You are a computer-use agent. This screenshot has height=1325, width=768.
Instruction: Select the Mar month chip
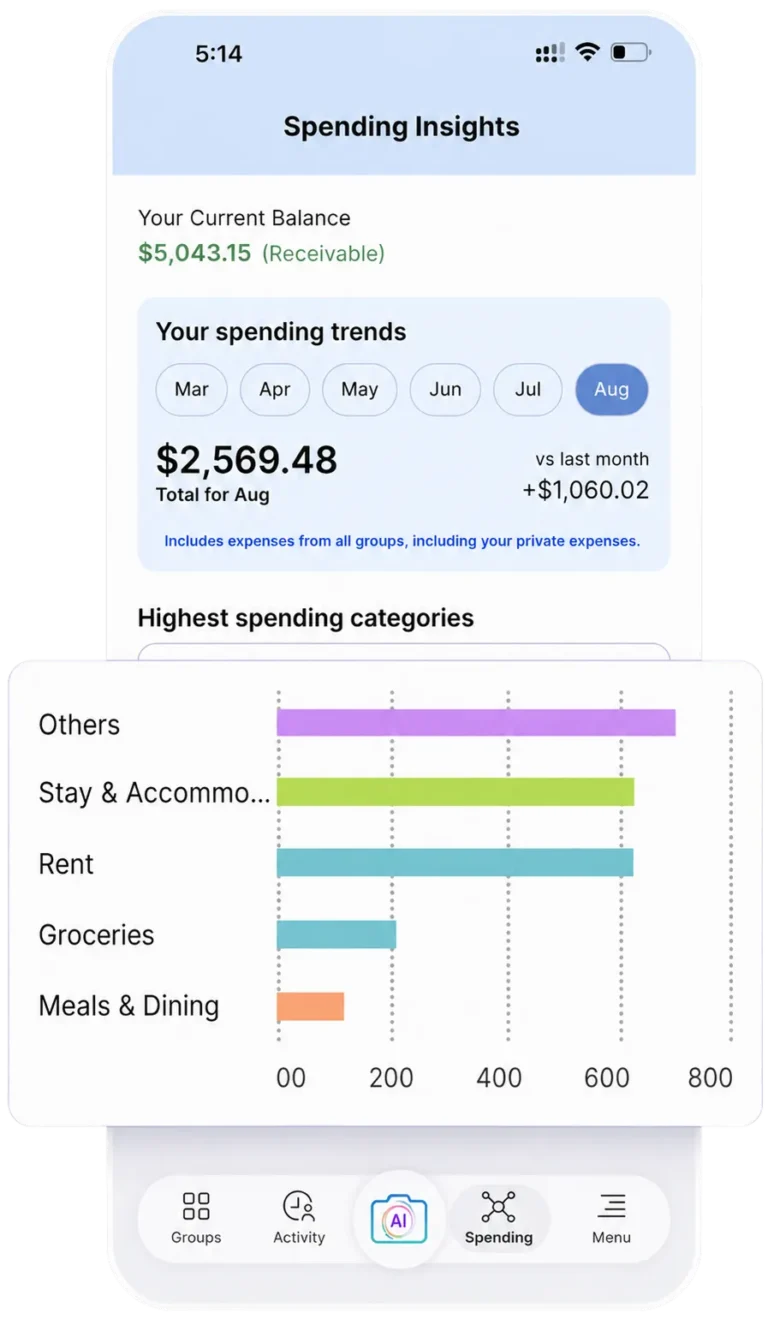point(191,390)
